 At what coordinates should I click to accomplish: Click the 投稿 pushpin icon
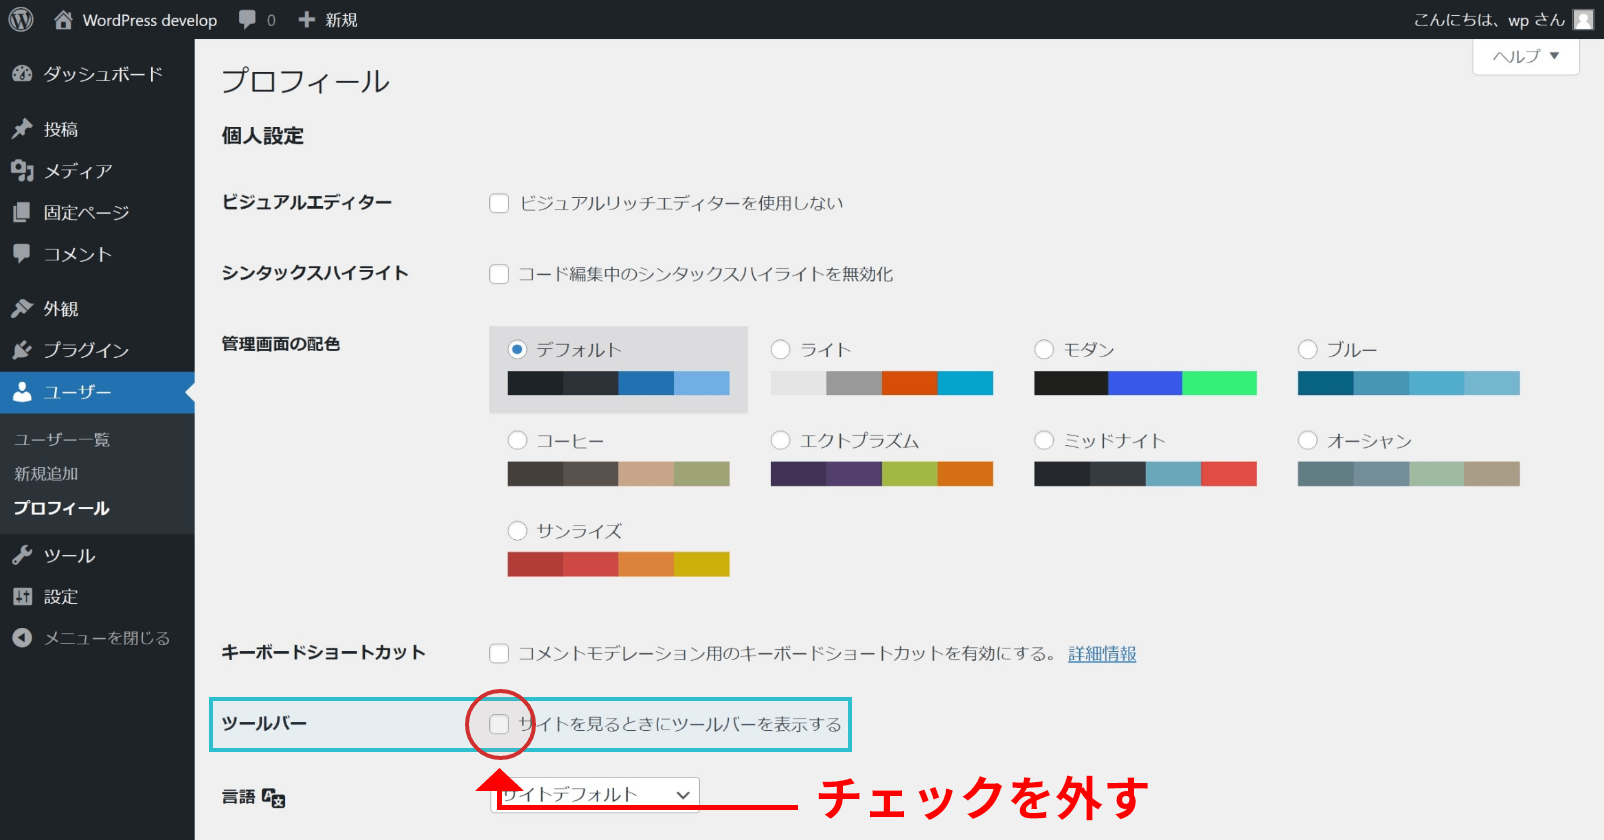pos(22,129)
